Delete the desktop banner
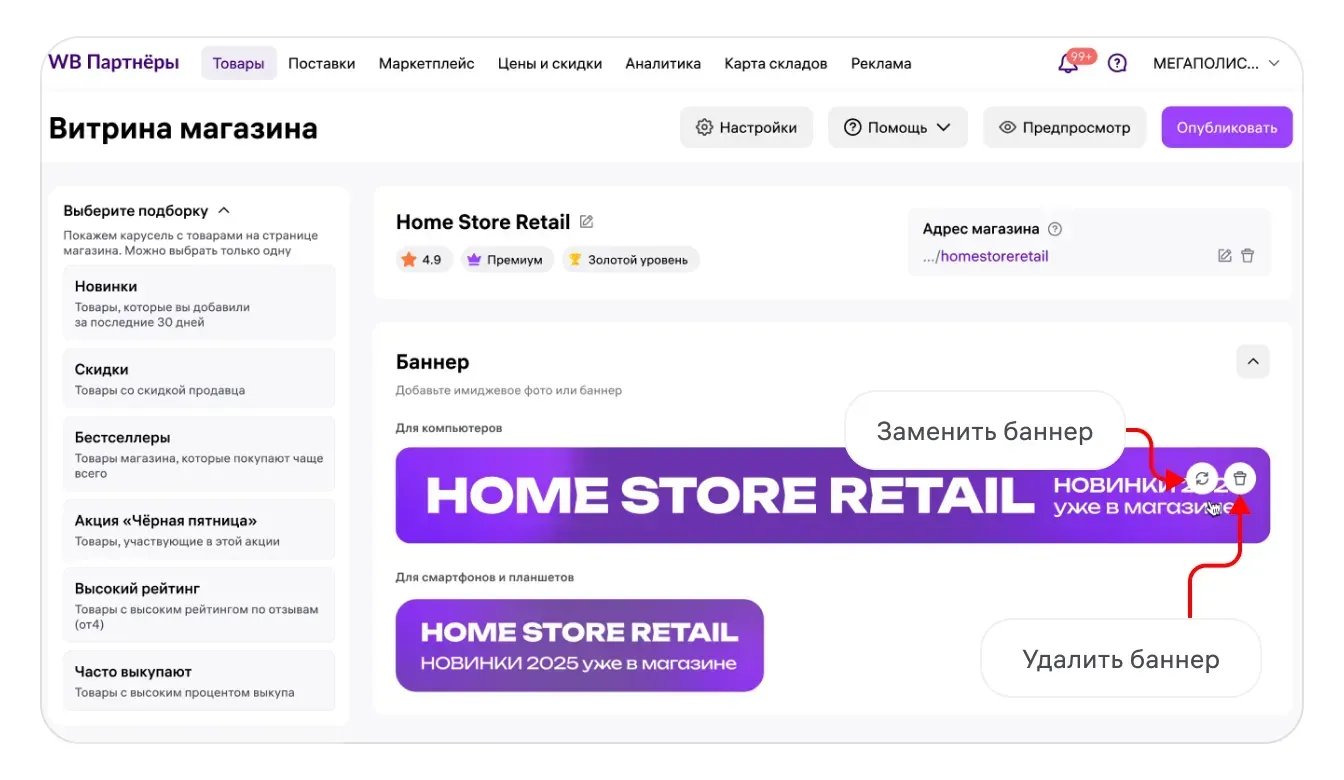Viewport: 1344px width, 780px height. (x=1241, y=479)
